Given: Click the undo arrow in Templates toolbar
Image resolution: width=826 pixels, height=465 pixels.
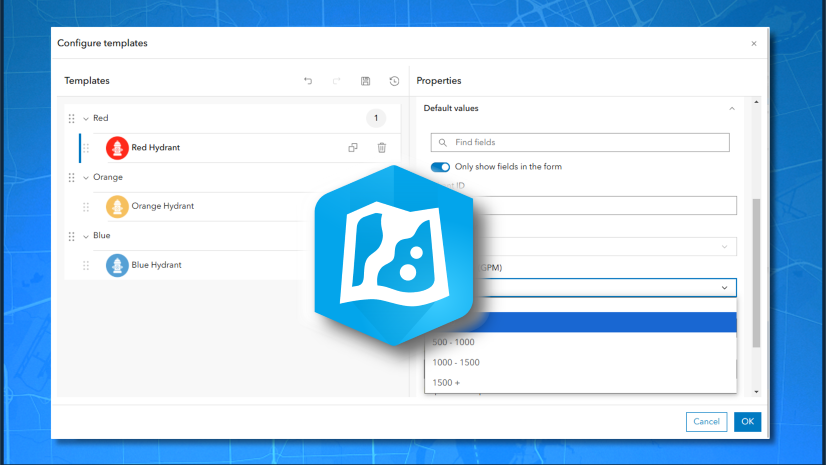Looking at the screenshot, I should tap(308, 81).
